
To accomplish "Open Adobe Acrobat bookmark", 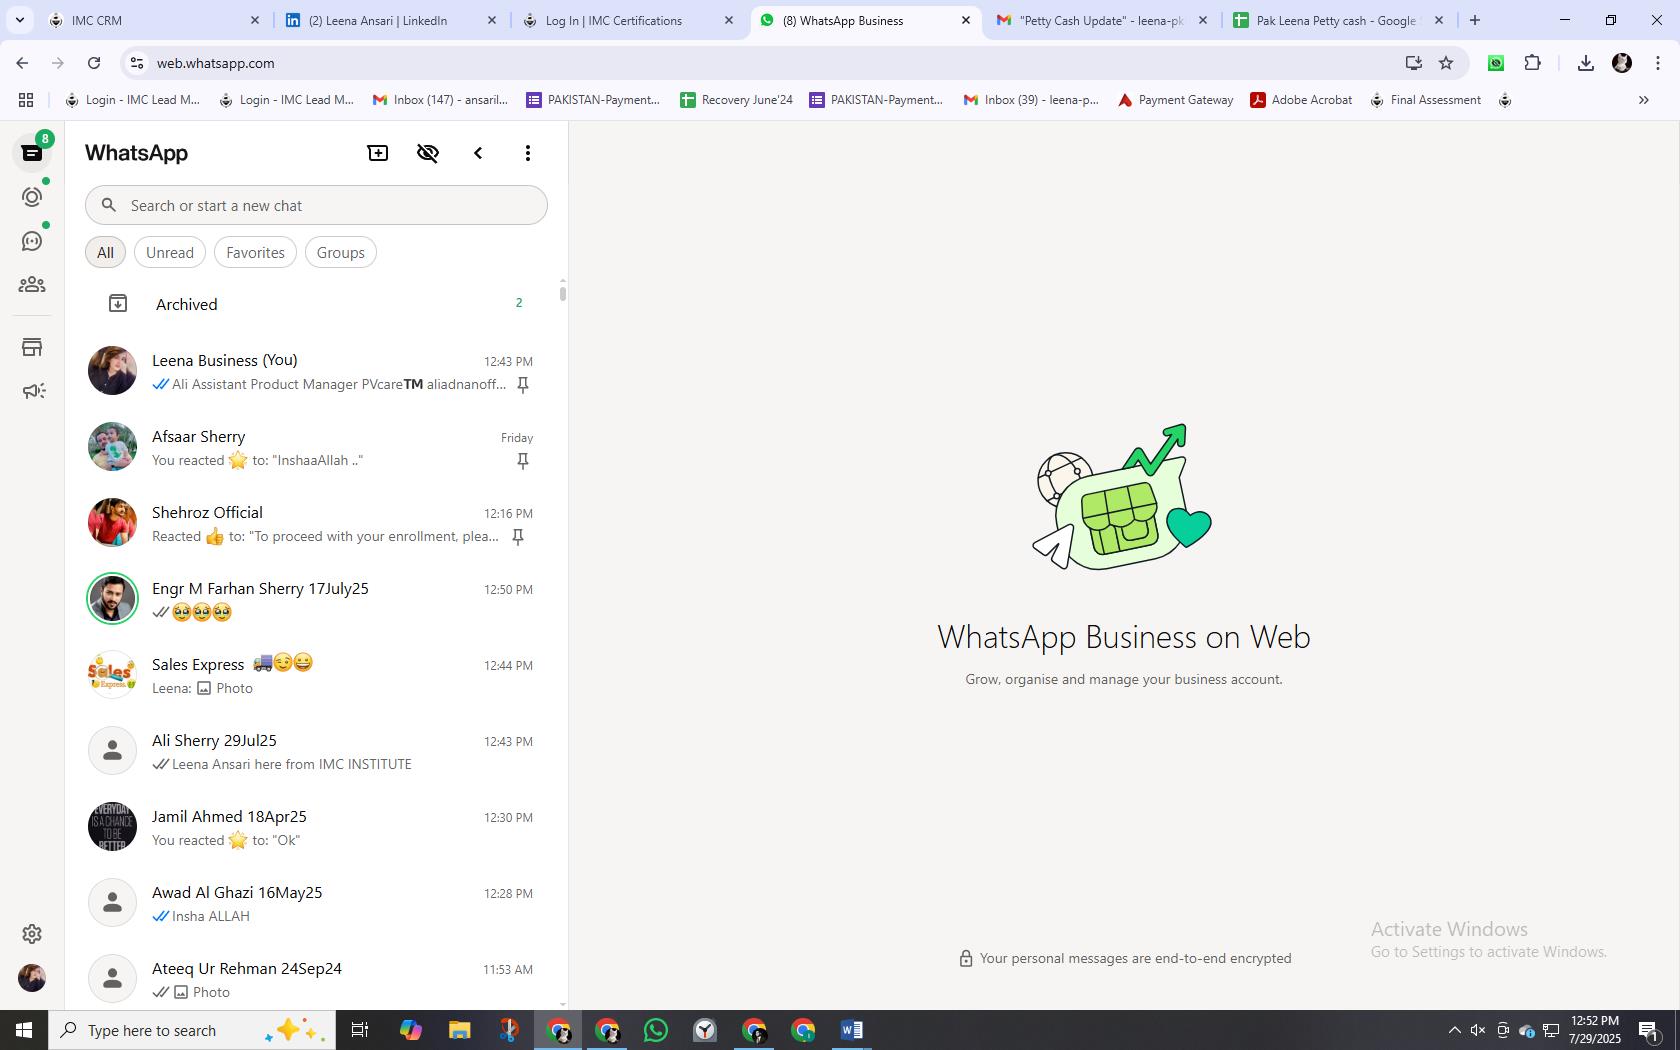I will 1301,100.
